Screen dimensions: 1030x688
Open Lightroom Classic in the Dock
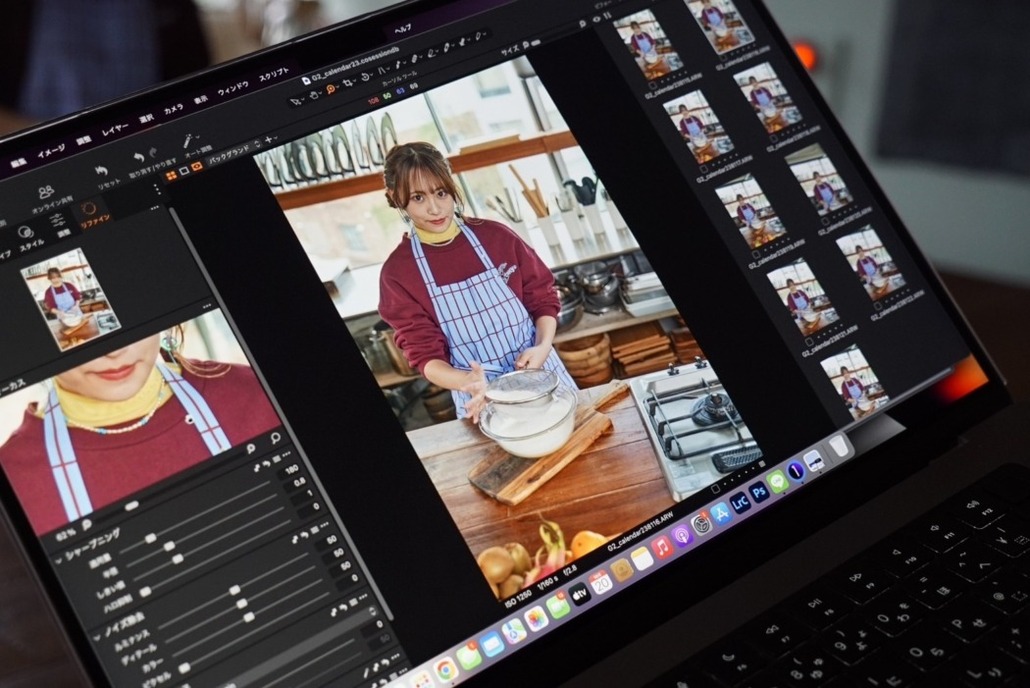tap(740, 503)
